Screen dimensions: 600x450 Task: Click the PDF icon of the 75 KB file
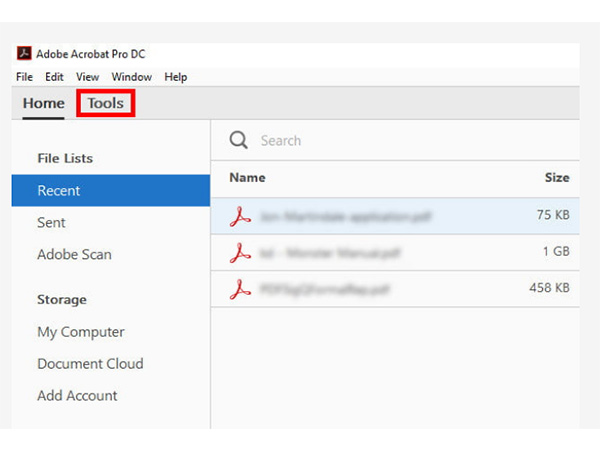tap(240, 215)
